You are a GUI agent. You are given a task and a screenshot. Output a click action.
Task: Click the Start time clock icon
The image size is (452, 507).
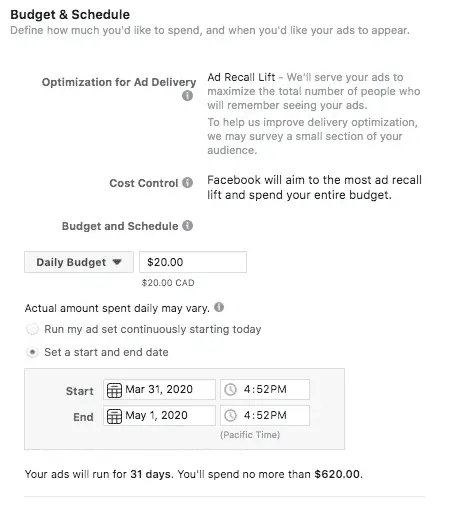(x=230, y=389)
